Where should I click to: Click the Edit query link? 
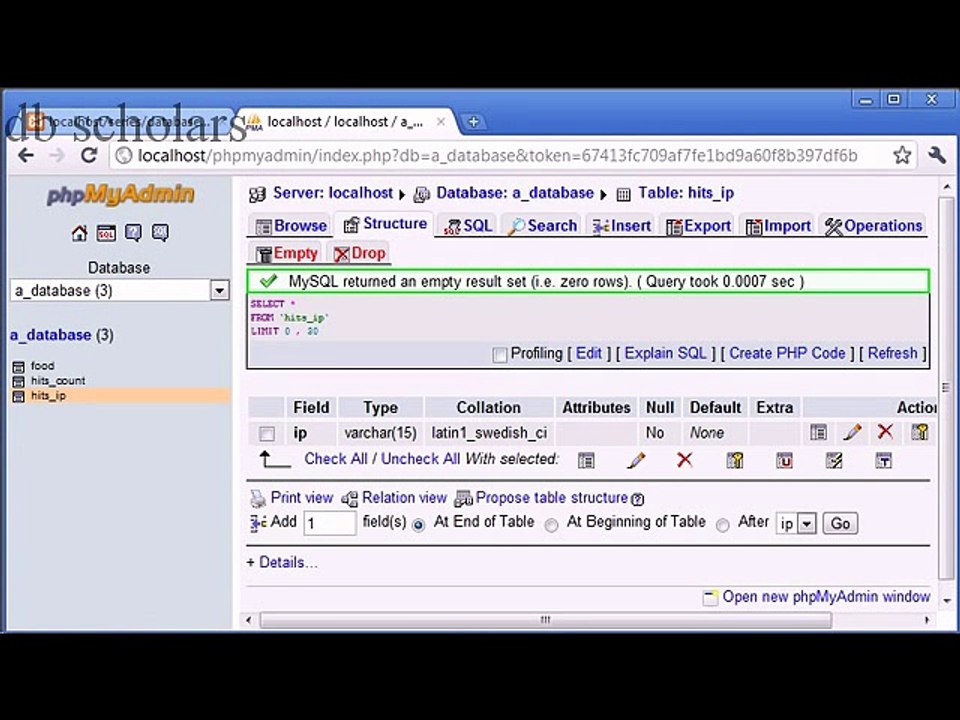[589, 353]
